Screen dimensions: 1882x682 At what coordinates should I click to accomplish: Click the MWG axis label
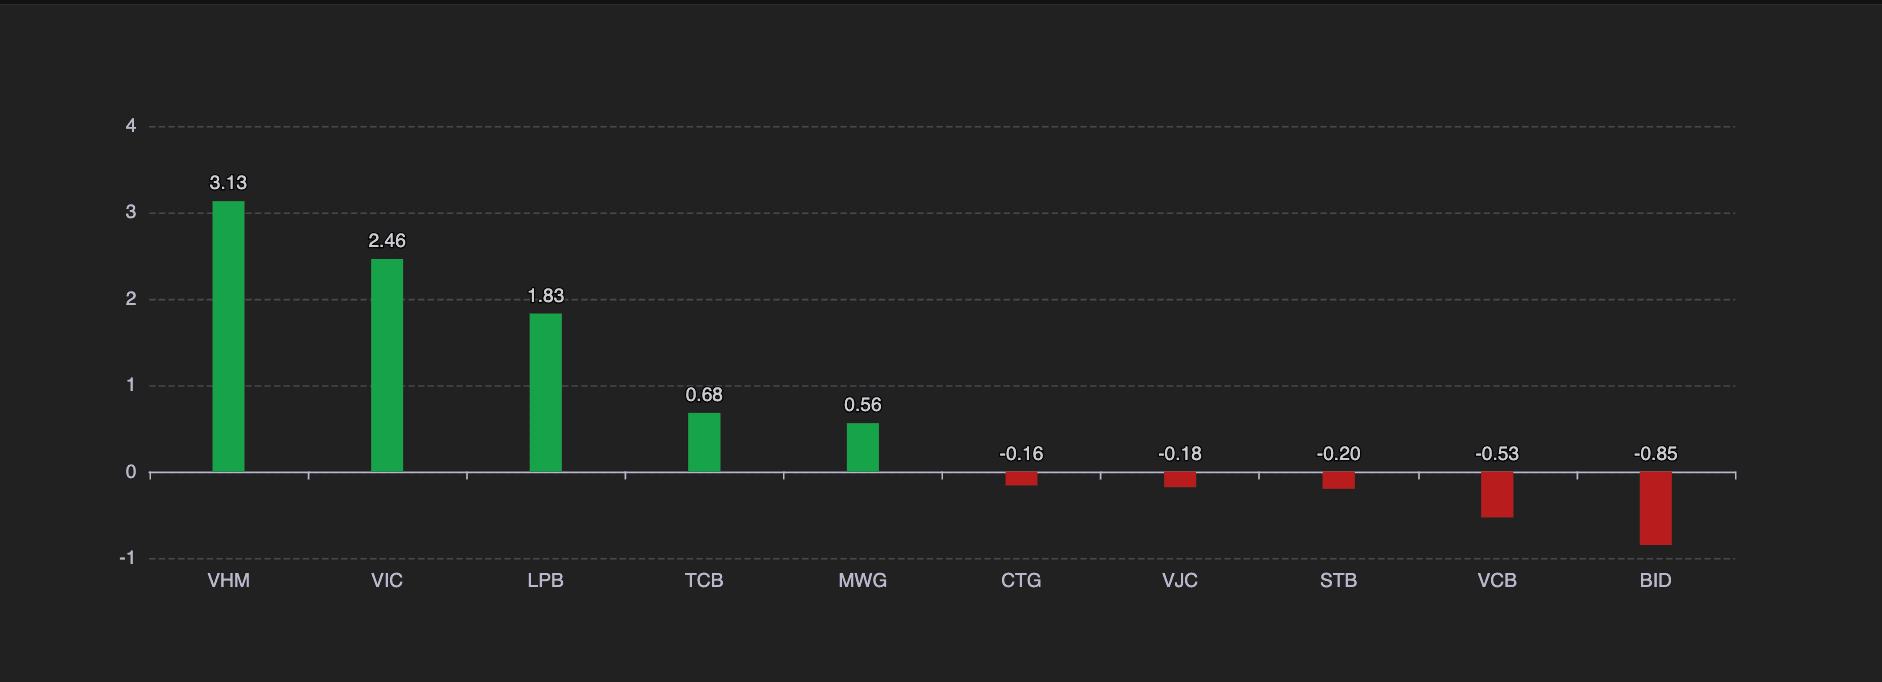coord(863,581)
